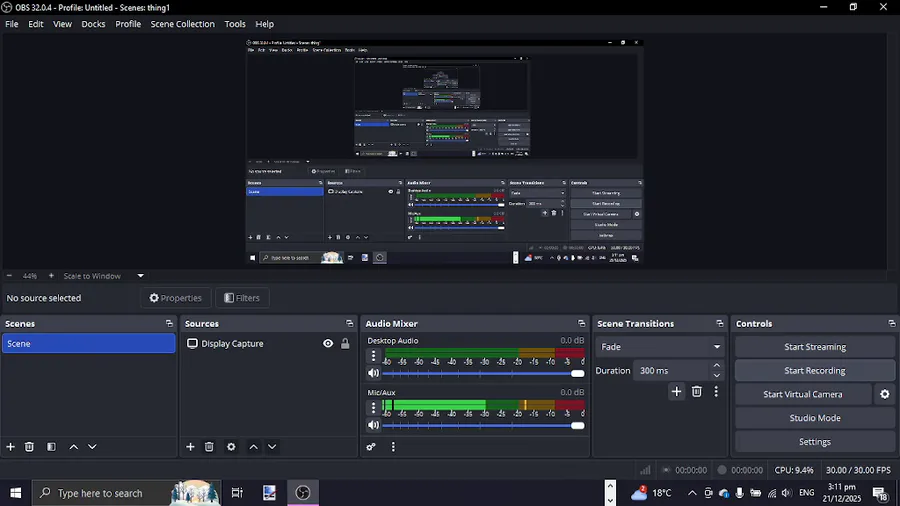900x506 pixels.
Task: Open Audio Mixer bottom menu dots
Action: click(x=393, y=446)
